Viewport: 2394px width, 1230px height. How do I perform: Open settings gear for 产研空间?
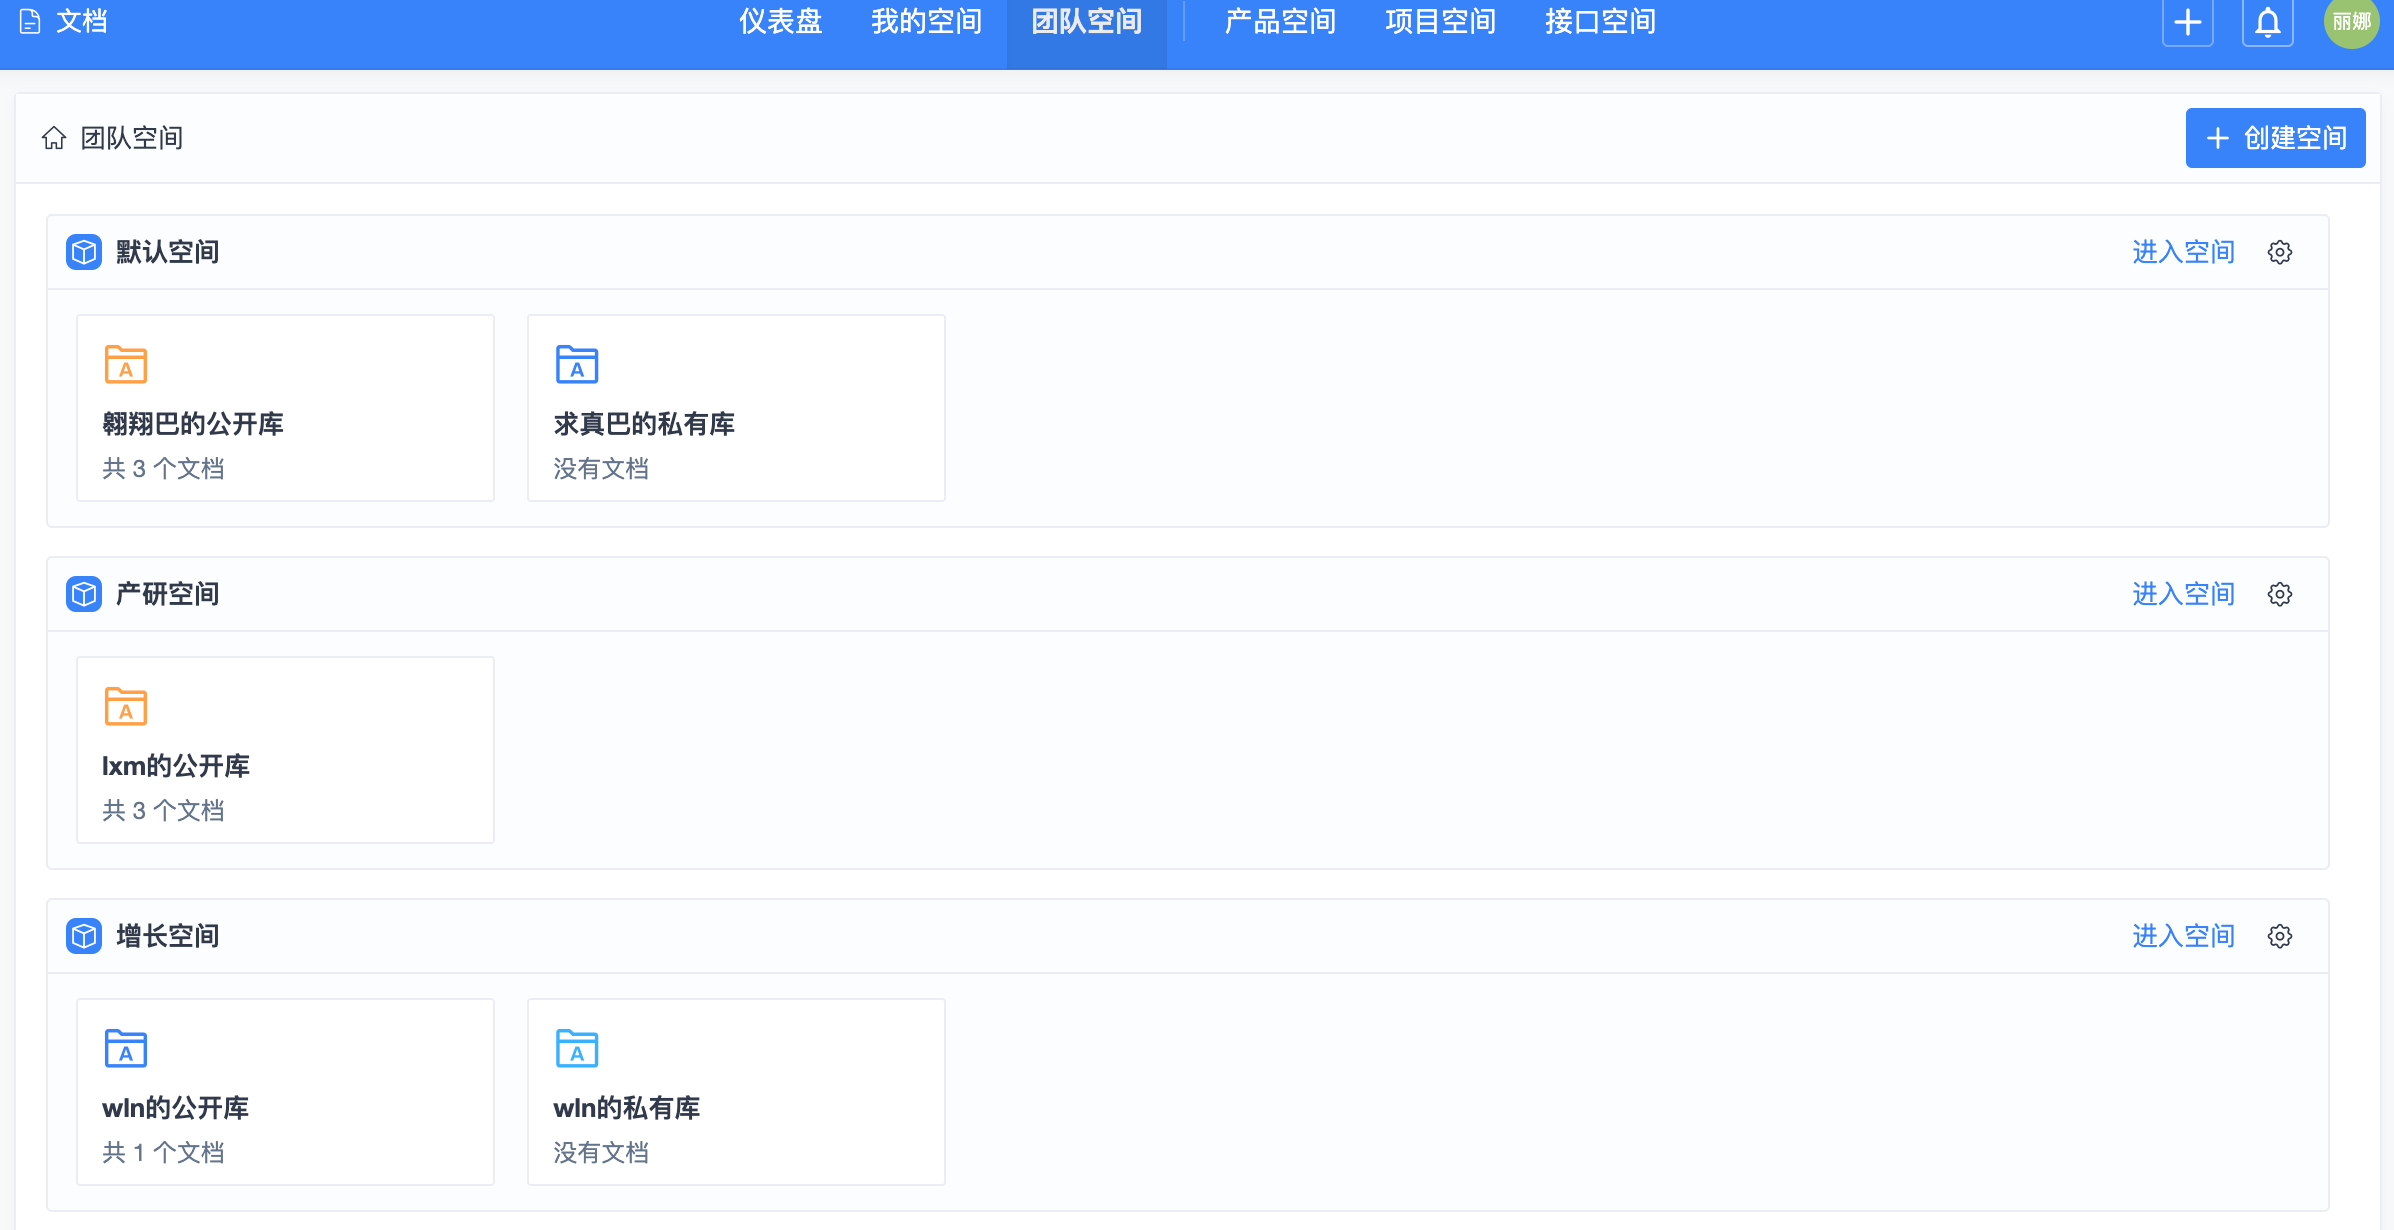[2280, 594]
